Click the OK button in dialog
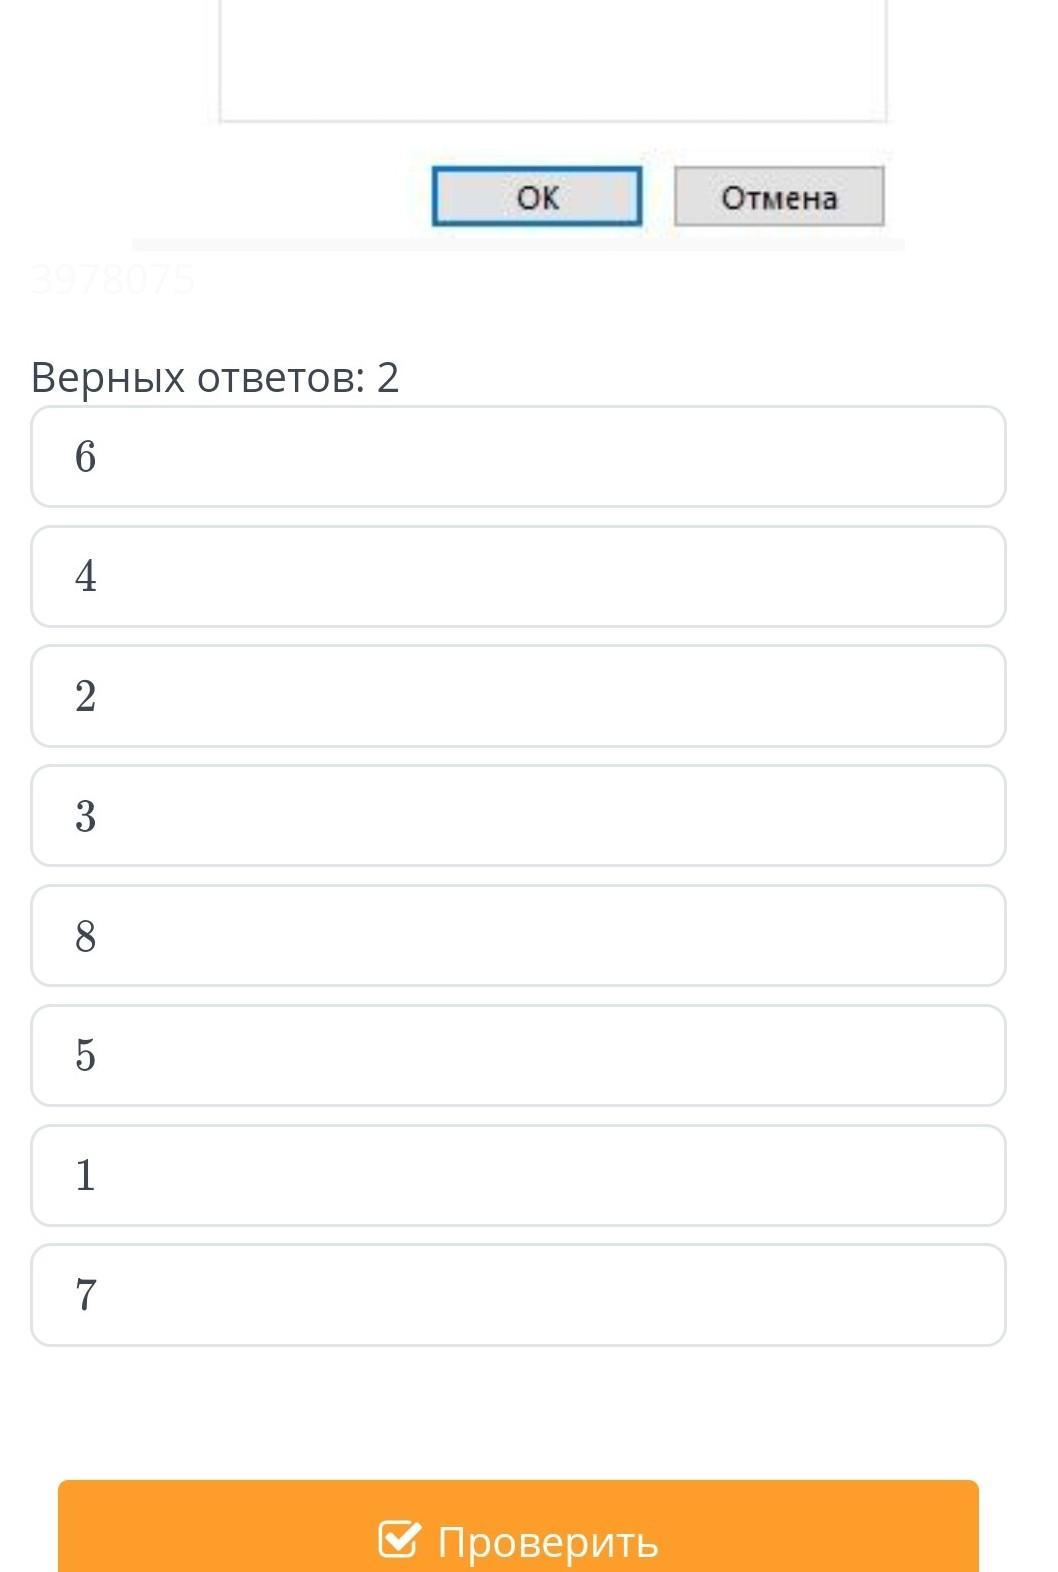Viewport: 1058px width, 1572px height. point(537,197)
